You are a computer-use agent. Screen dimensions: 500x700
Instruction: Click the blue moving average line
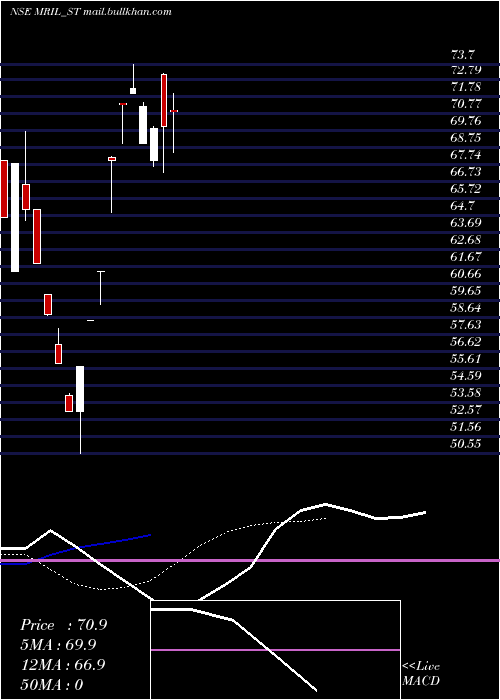click(x=76, y=550)
